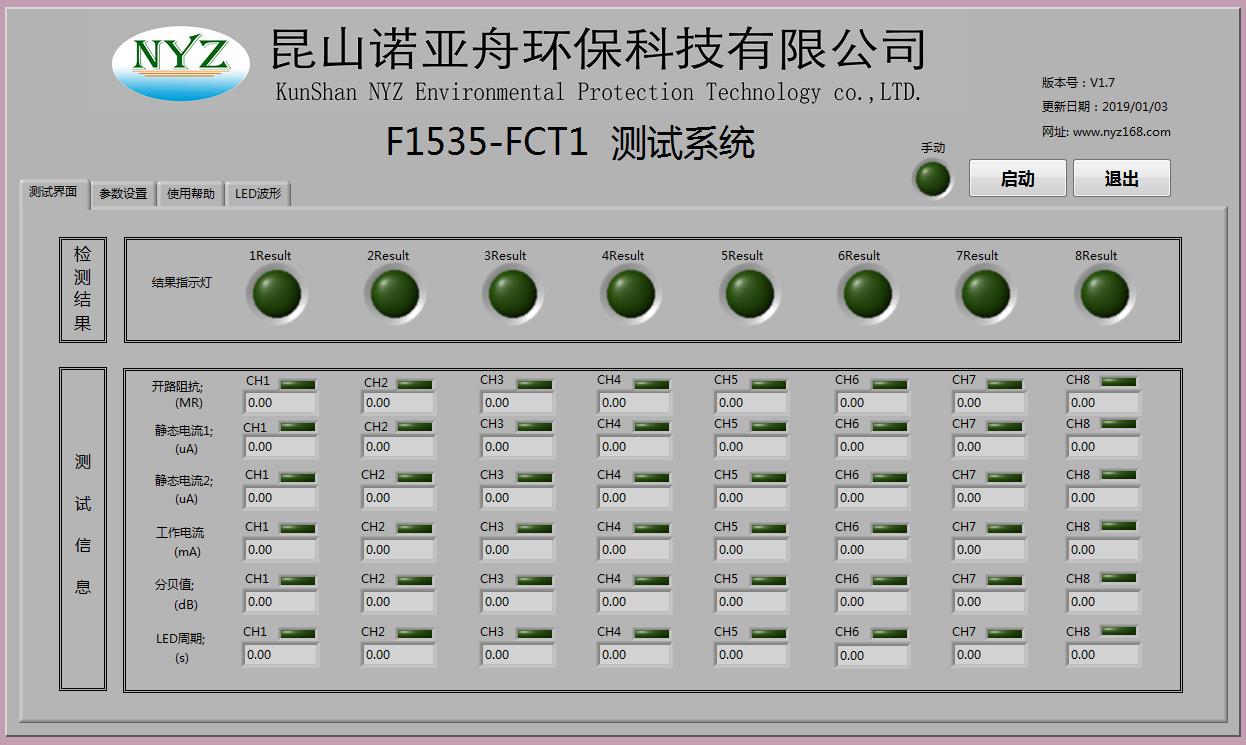Click the CH6 status LED in 静态电流1 row

tap(889, 428)
